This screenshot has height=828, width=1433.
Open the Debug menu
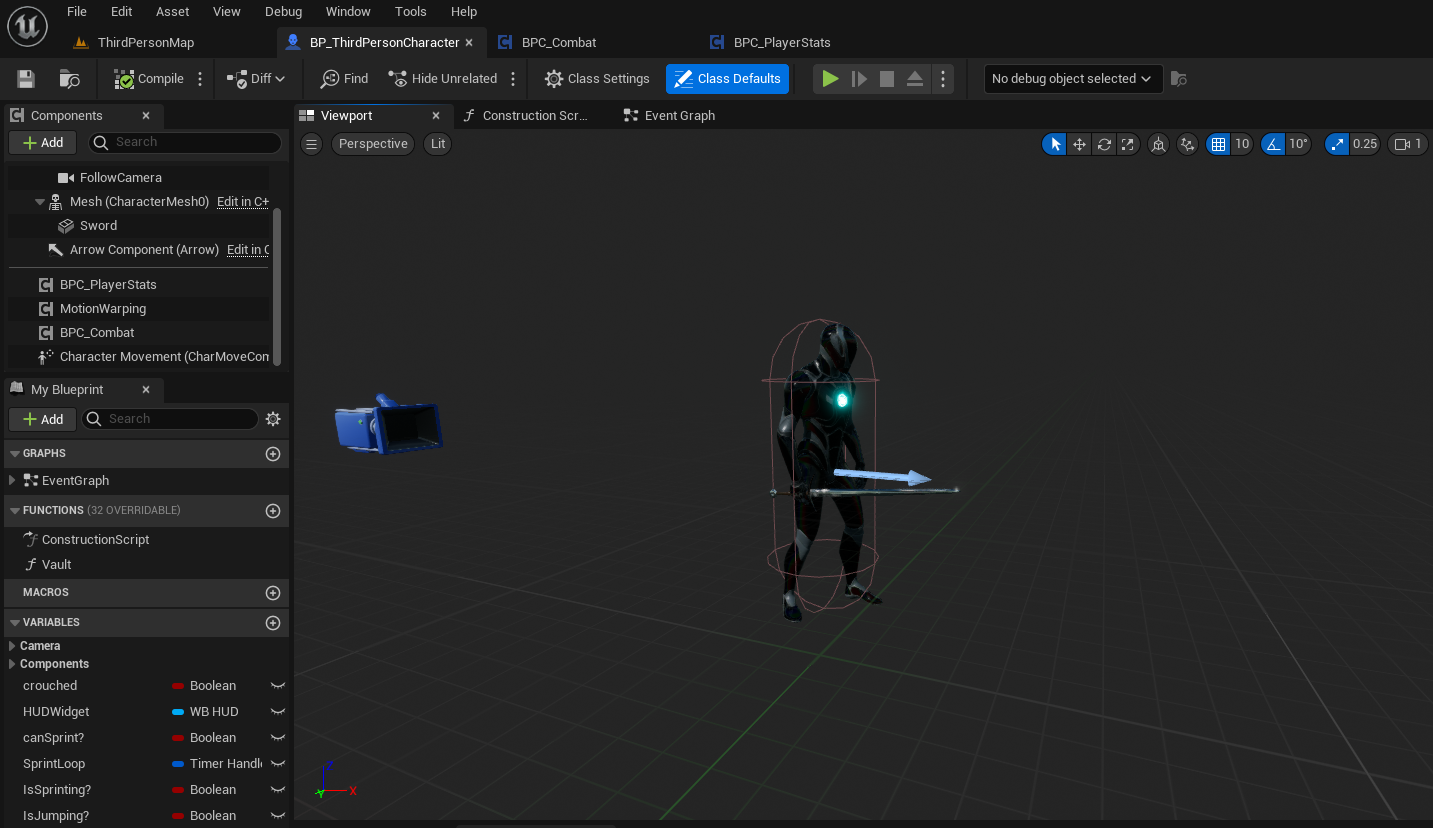(x=283, y=11)
